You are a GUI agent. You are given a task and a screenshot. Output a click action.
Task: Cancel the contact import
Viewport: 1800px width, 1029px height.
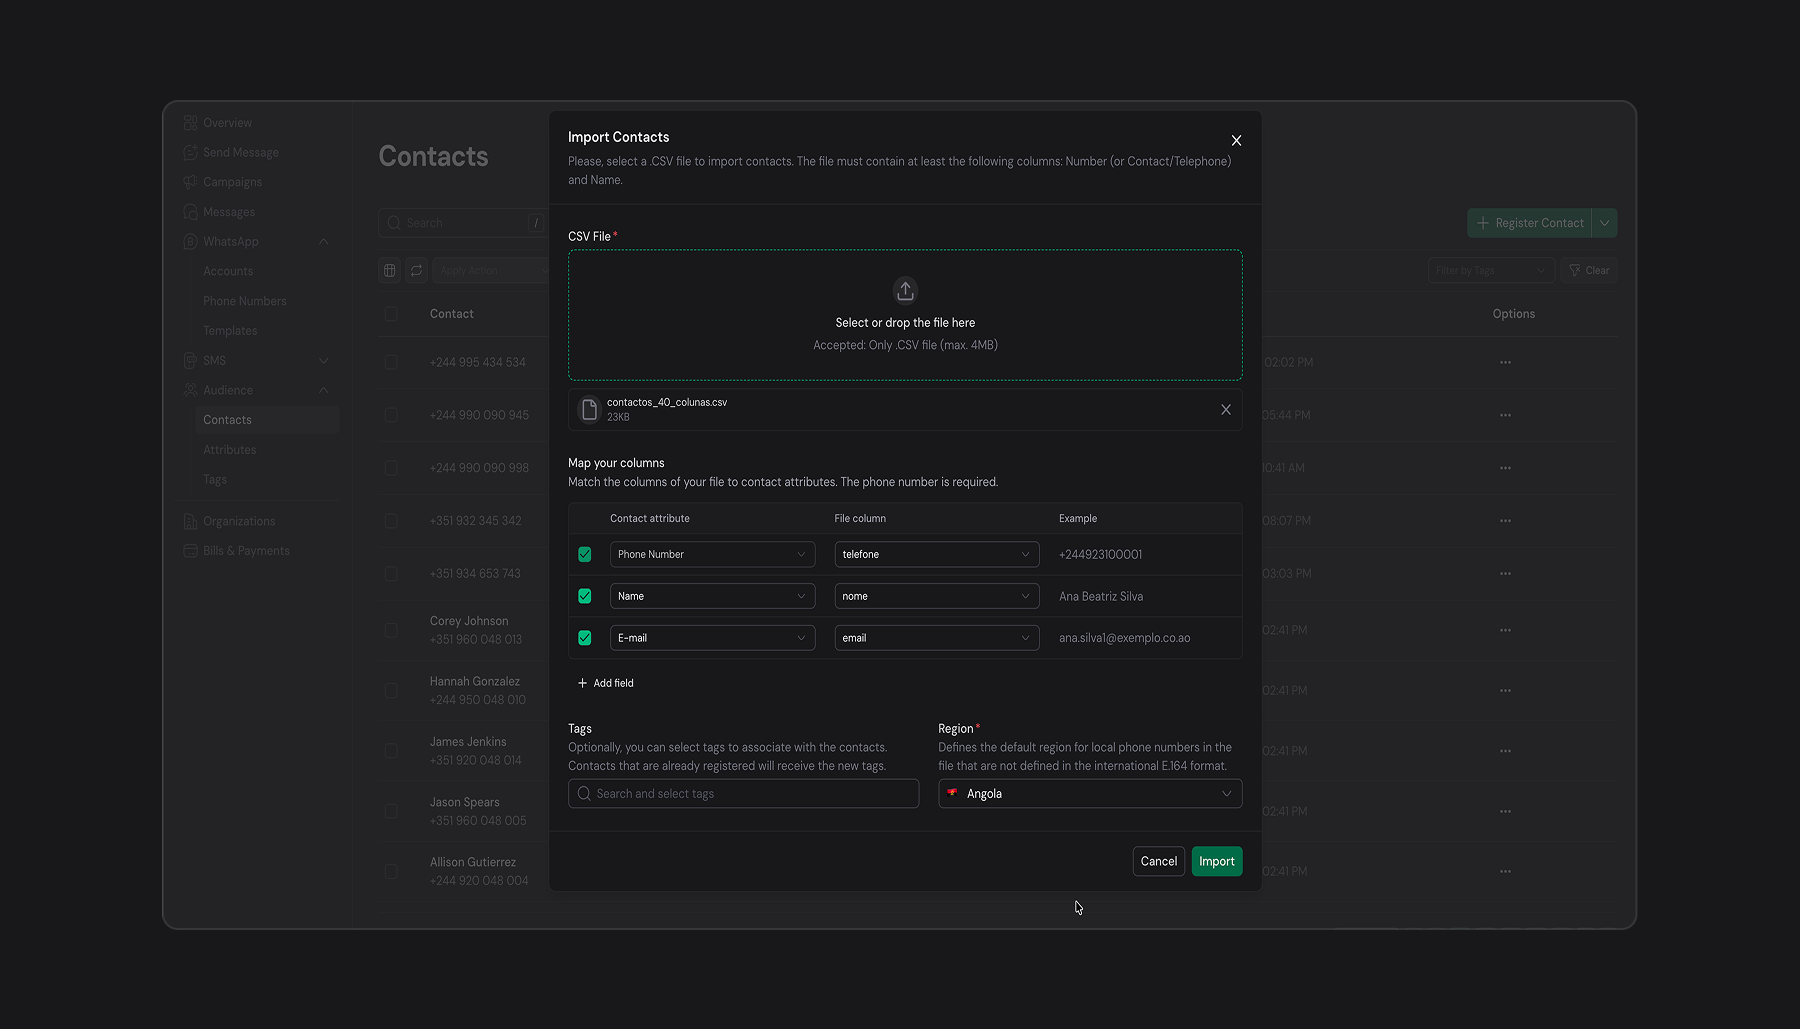pyautogui.click(x=1159, y=862)
